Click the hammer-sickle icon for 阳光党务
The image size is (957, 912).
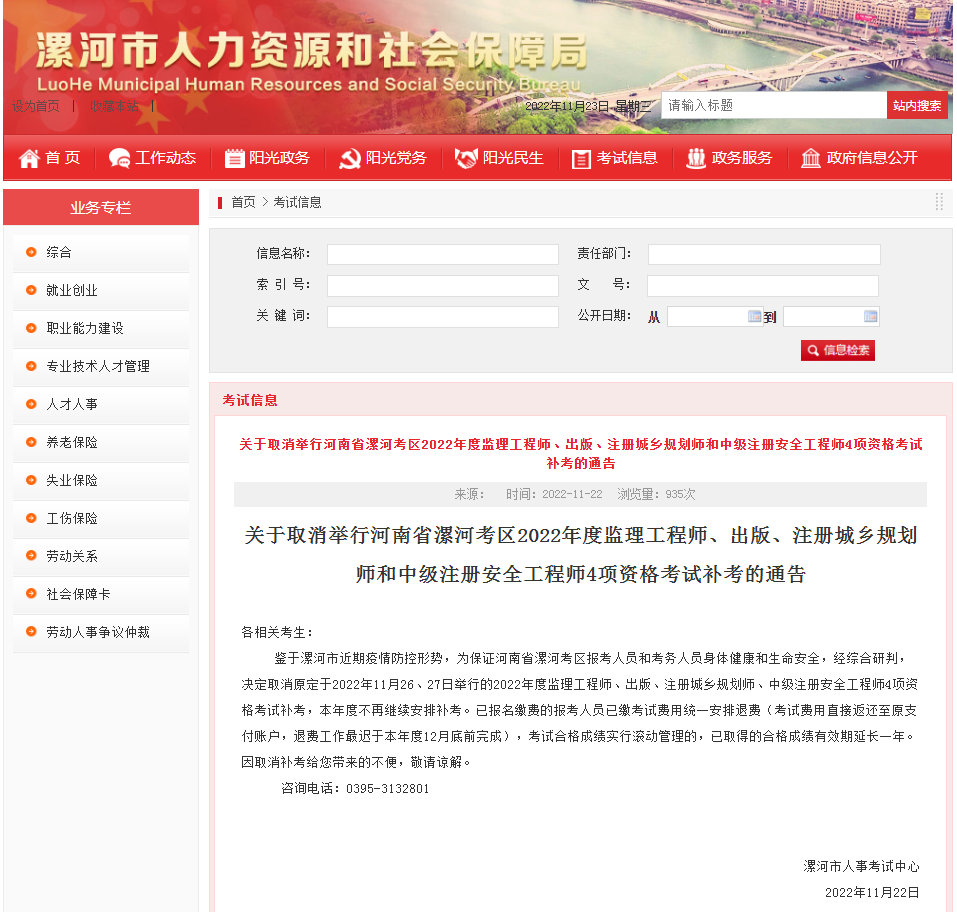[350, 158]
